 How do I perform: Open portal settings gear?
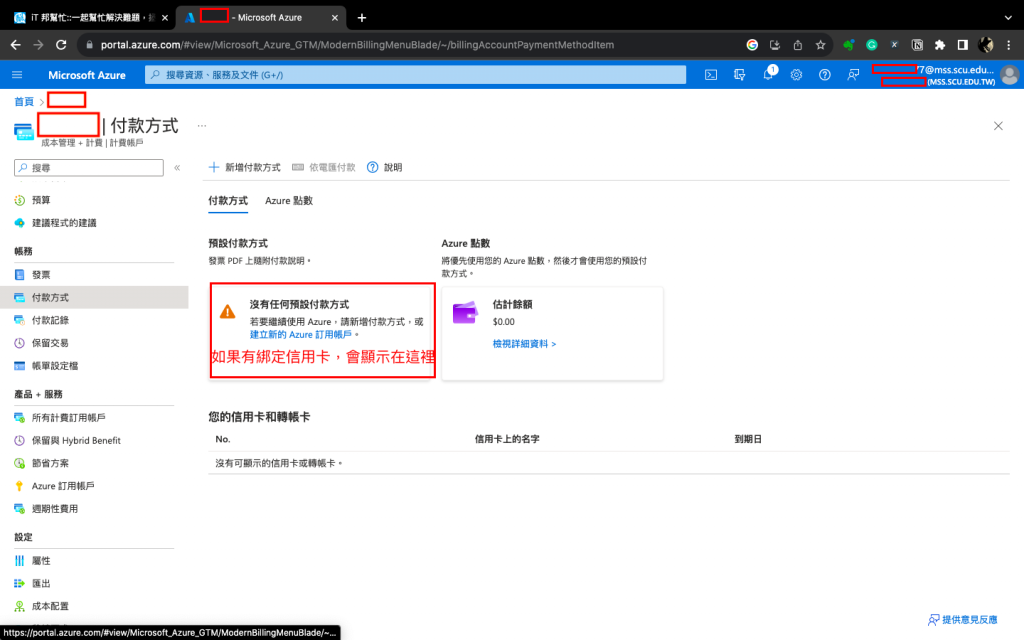click(796, 75)
